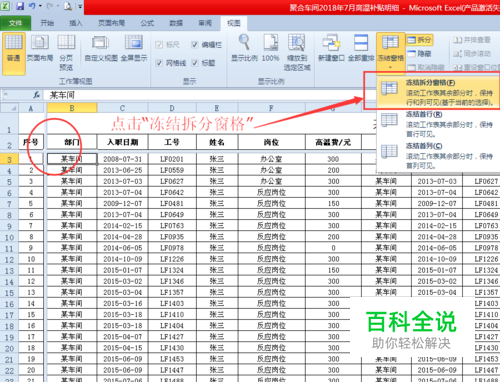This screenshot has height=382, width=500.
Task: Click header cell 入职日期
Action: click(x=123, y=142)
